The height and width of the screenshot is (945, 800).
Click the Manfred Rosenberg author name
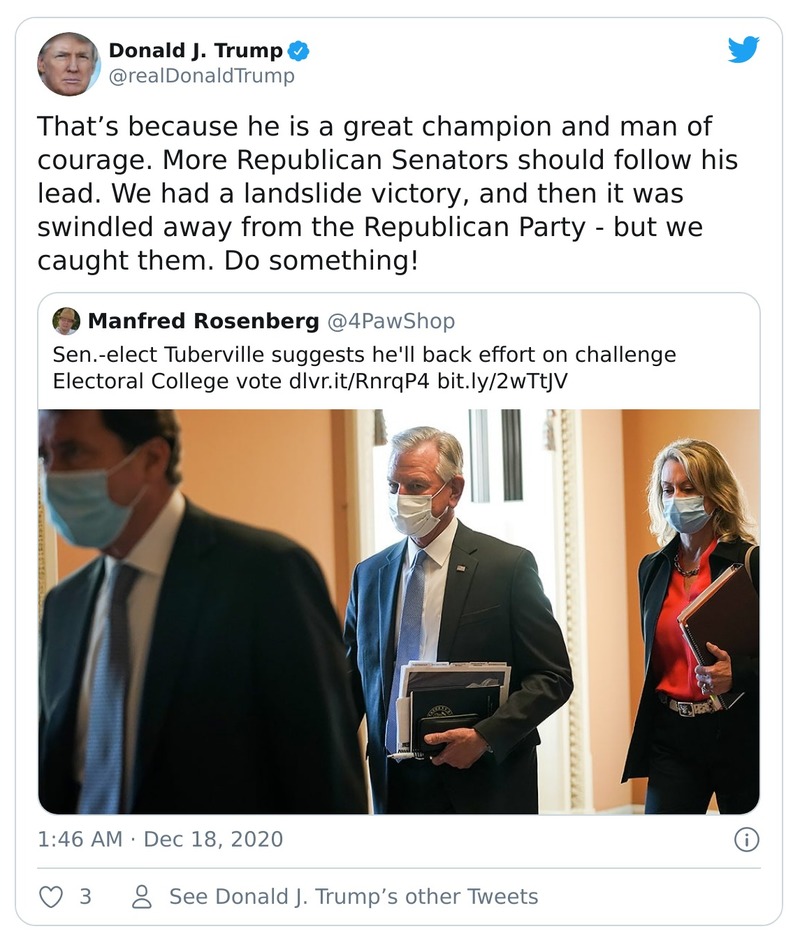[x=203, y=321]
